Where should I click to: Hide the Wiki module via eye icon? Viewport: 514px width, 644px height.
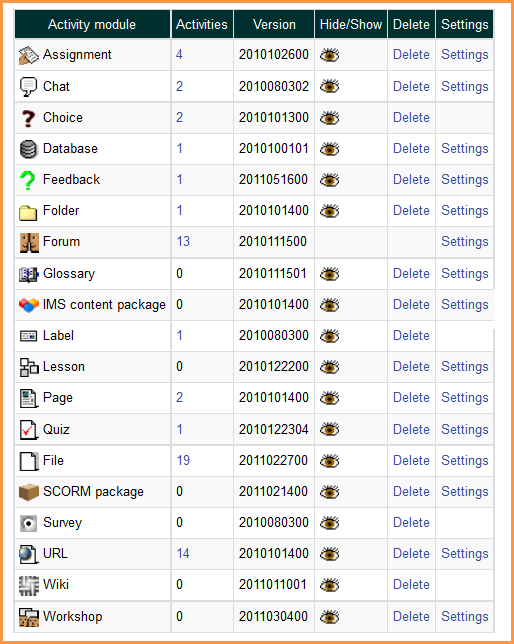point(330,585)
